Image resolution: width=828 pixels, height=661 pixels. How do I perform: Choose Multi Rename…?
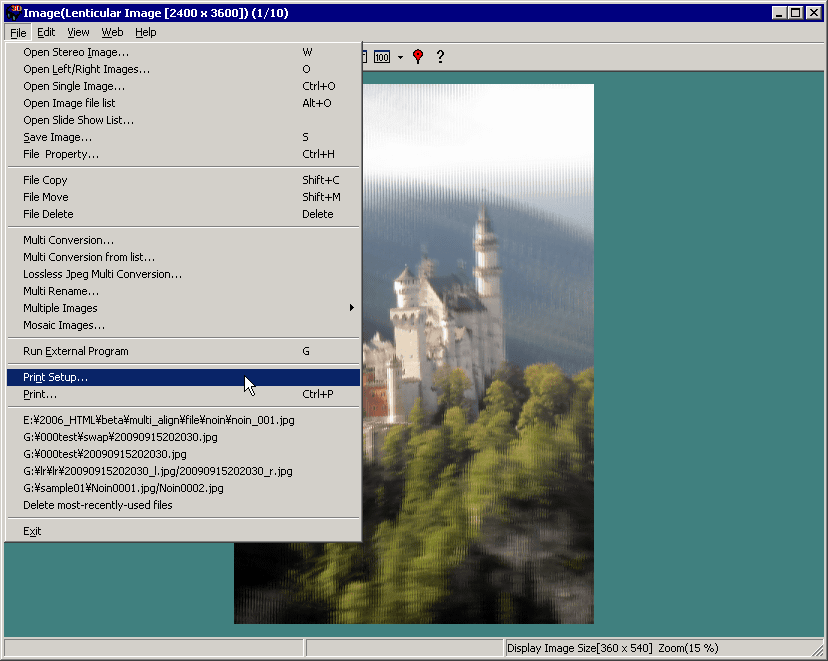[x=183, y=291]
